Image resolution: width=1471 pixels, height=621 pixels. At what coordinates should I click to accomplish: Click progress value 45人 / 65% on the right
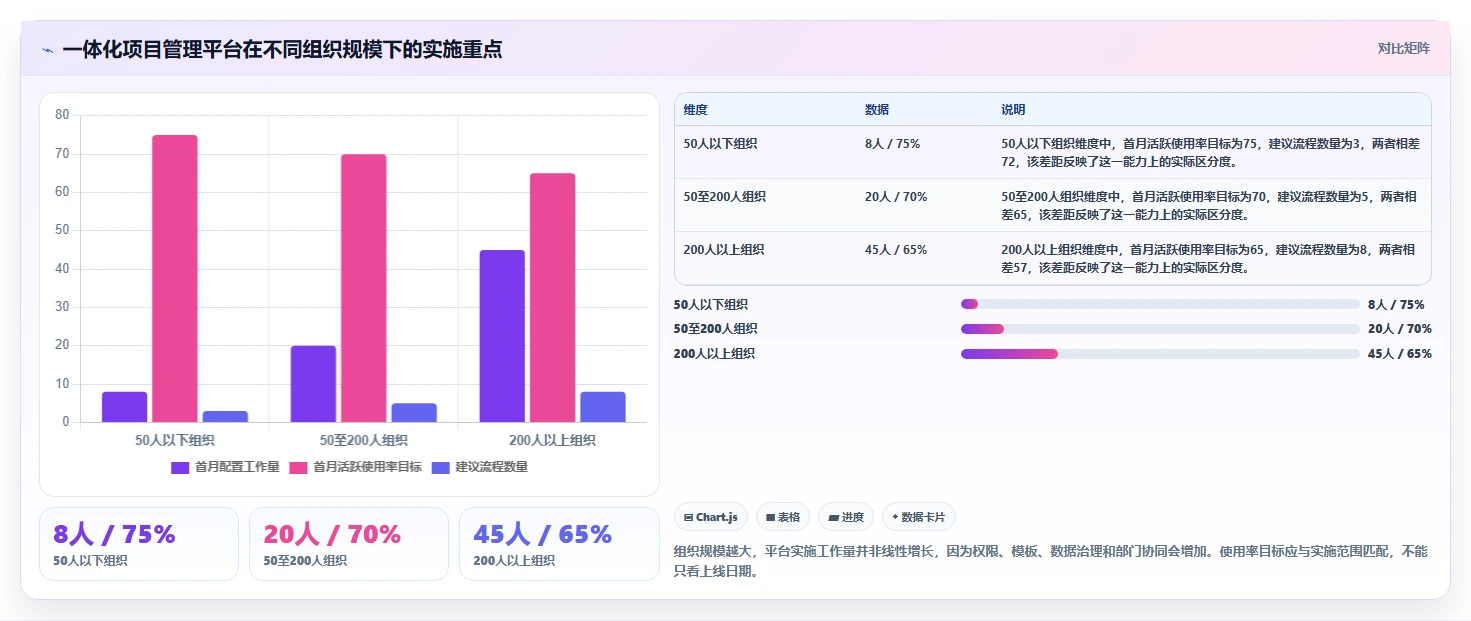[x=1400, y=354]
